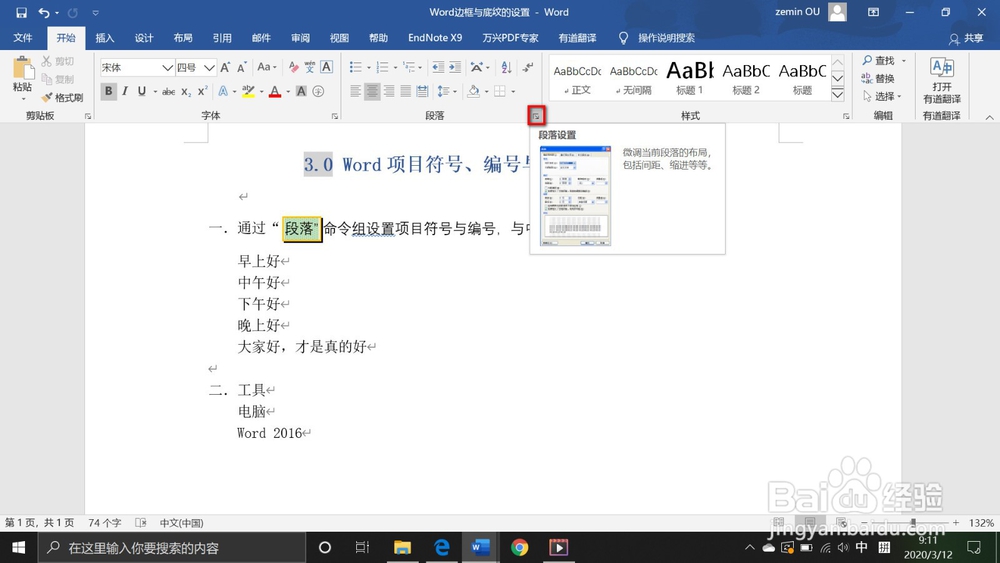This screenshot has width=1000, height=563.
Task: Select the Format Painter (格式刷) tool
Action: [x=62, y=98]
